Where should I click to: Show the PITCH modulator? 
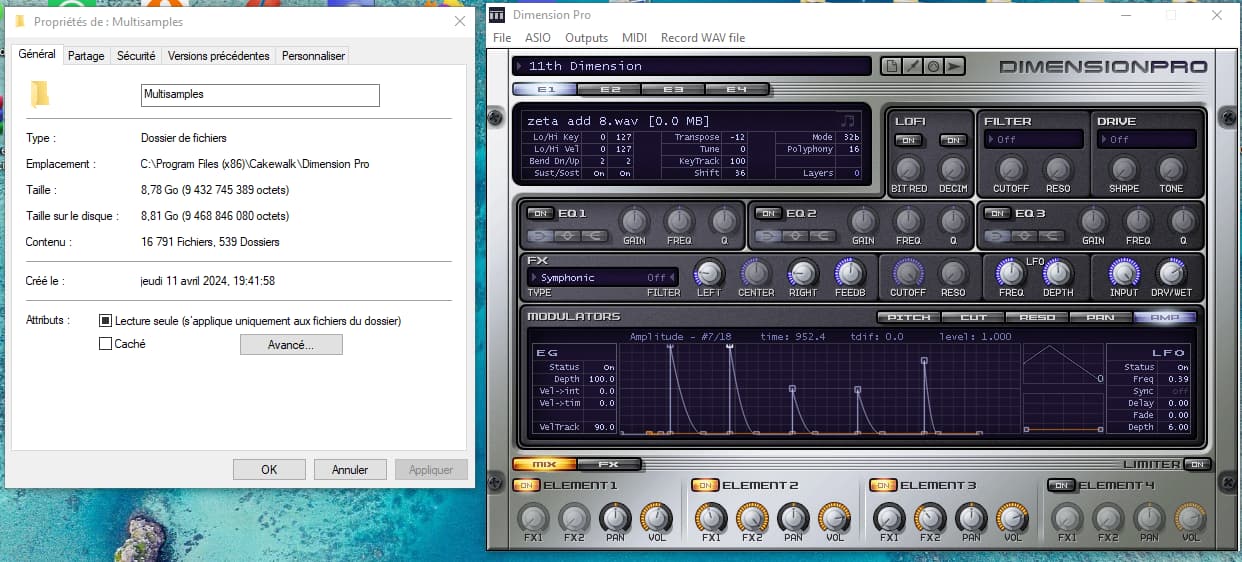click(x=909, y=317)
